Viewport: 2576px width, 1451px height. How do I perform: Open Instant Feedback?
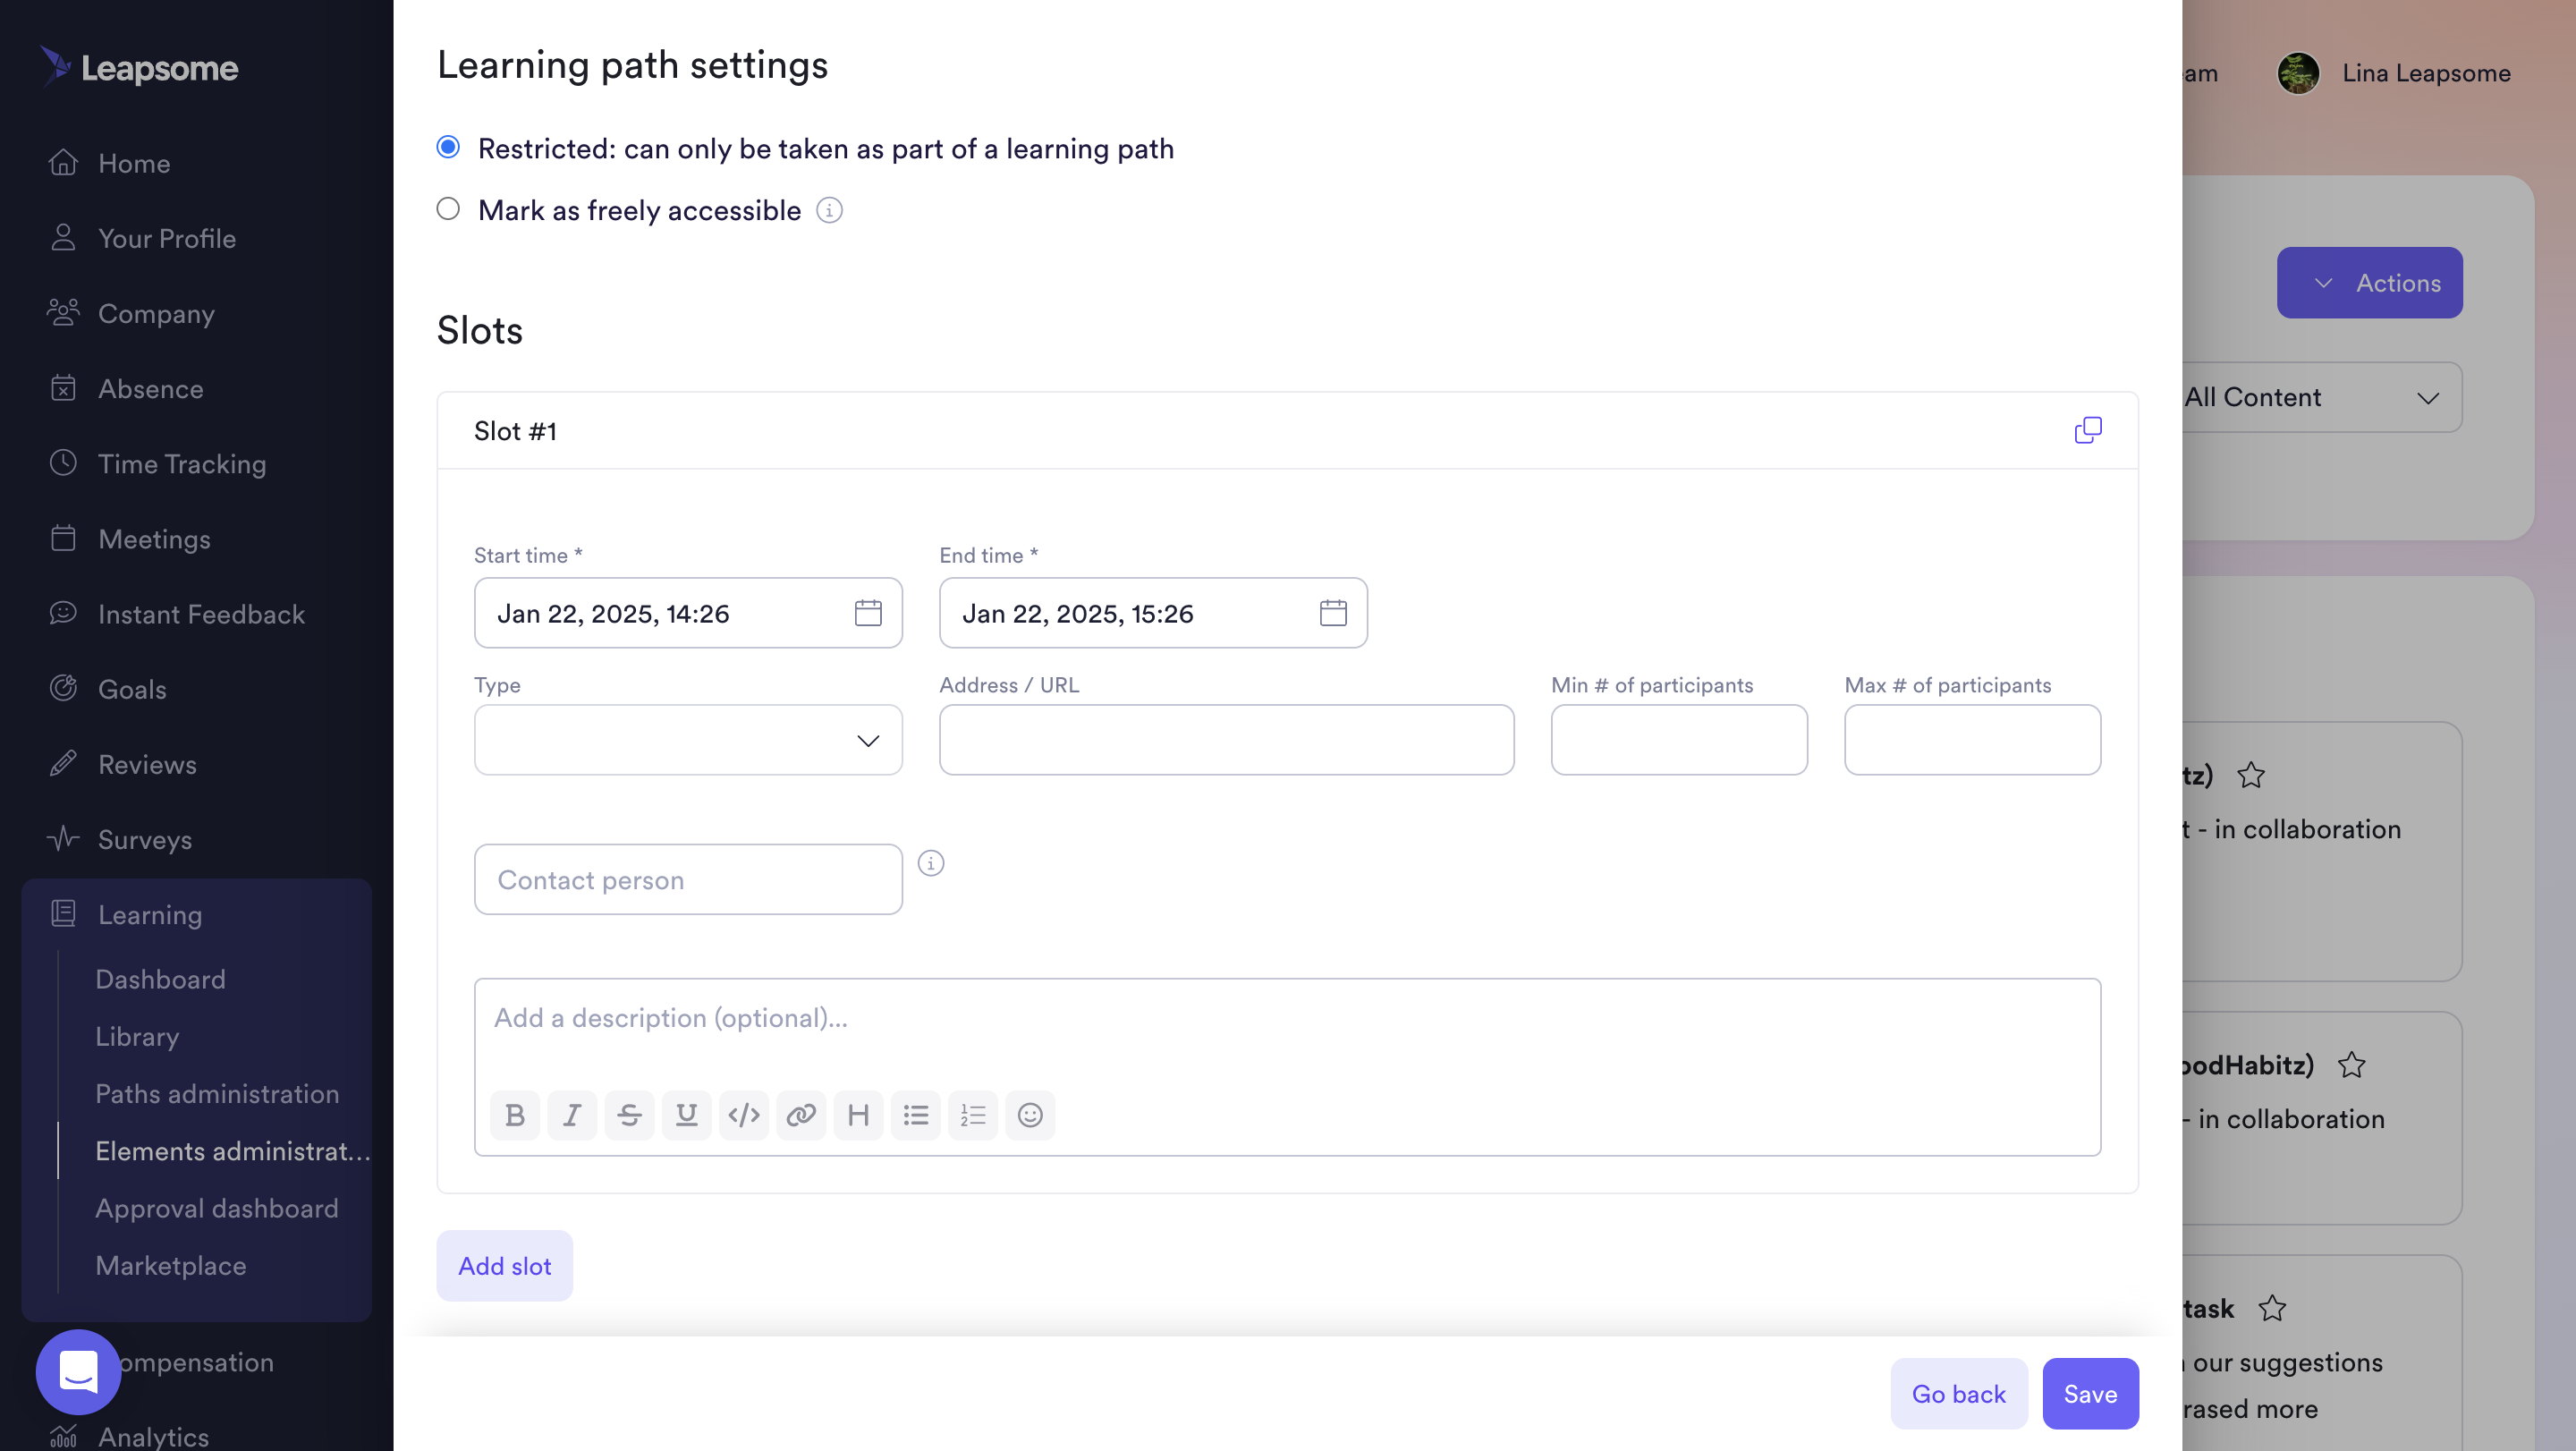click(201, 613)
